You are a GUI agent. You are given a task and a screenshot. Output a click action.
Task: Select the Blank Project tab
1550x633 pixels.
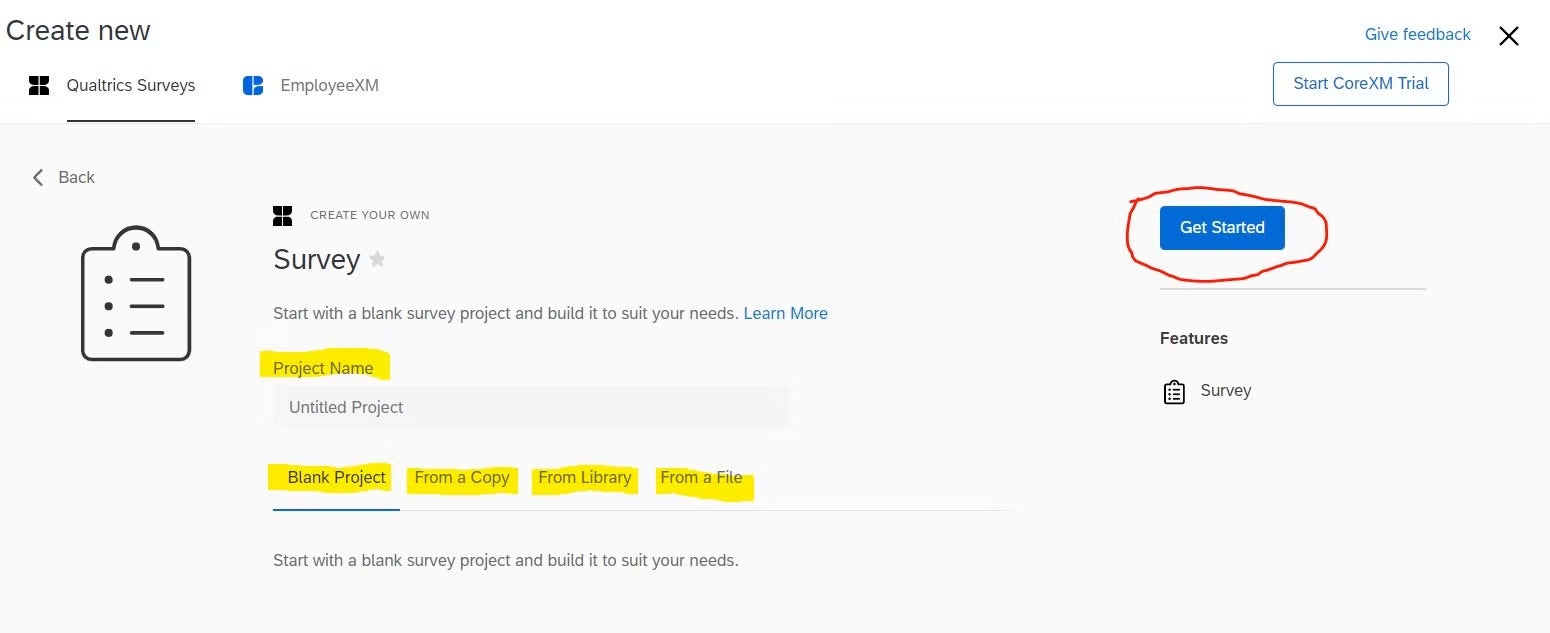[x=336, y=477]
